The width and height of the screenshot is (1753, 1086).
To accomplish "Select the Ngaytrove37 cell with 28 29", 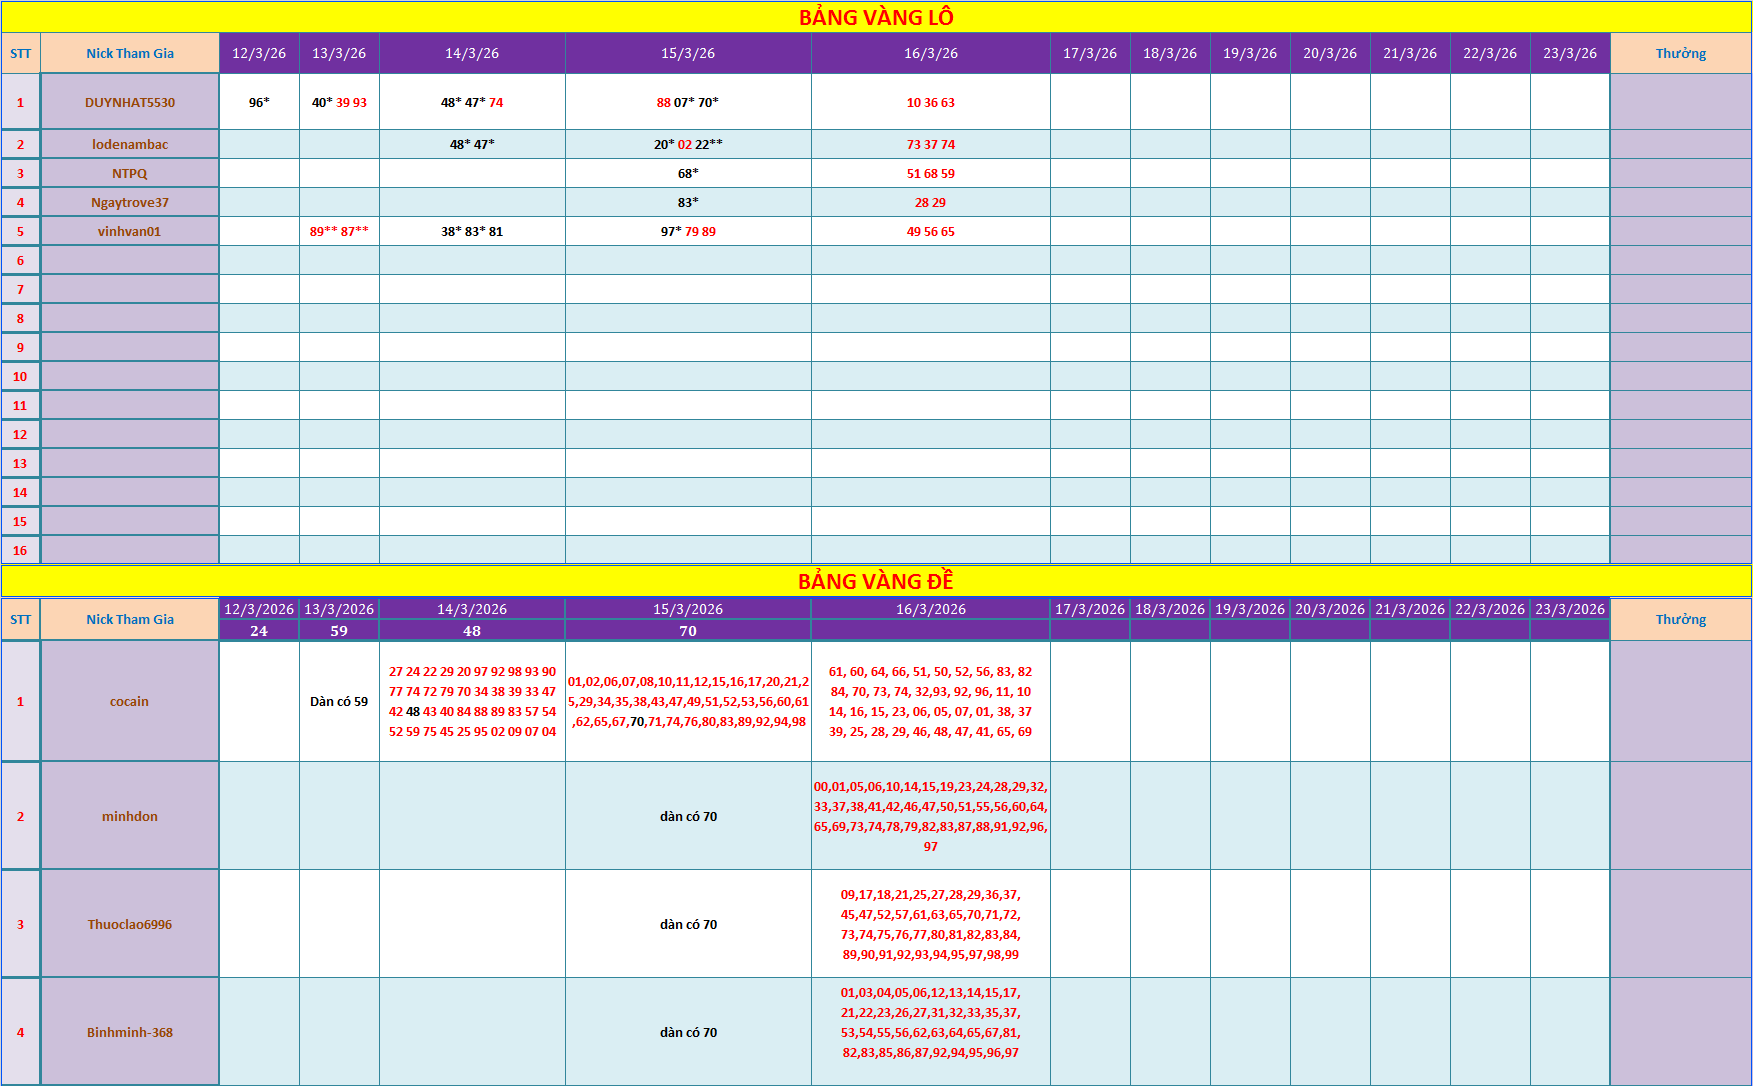I will click(931, 202).
